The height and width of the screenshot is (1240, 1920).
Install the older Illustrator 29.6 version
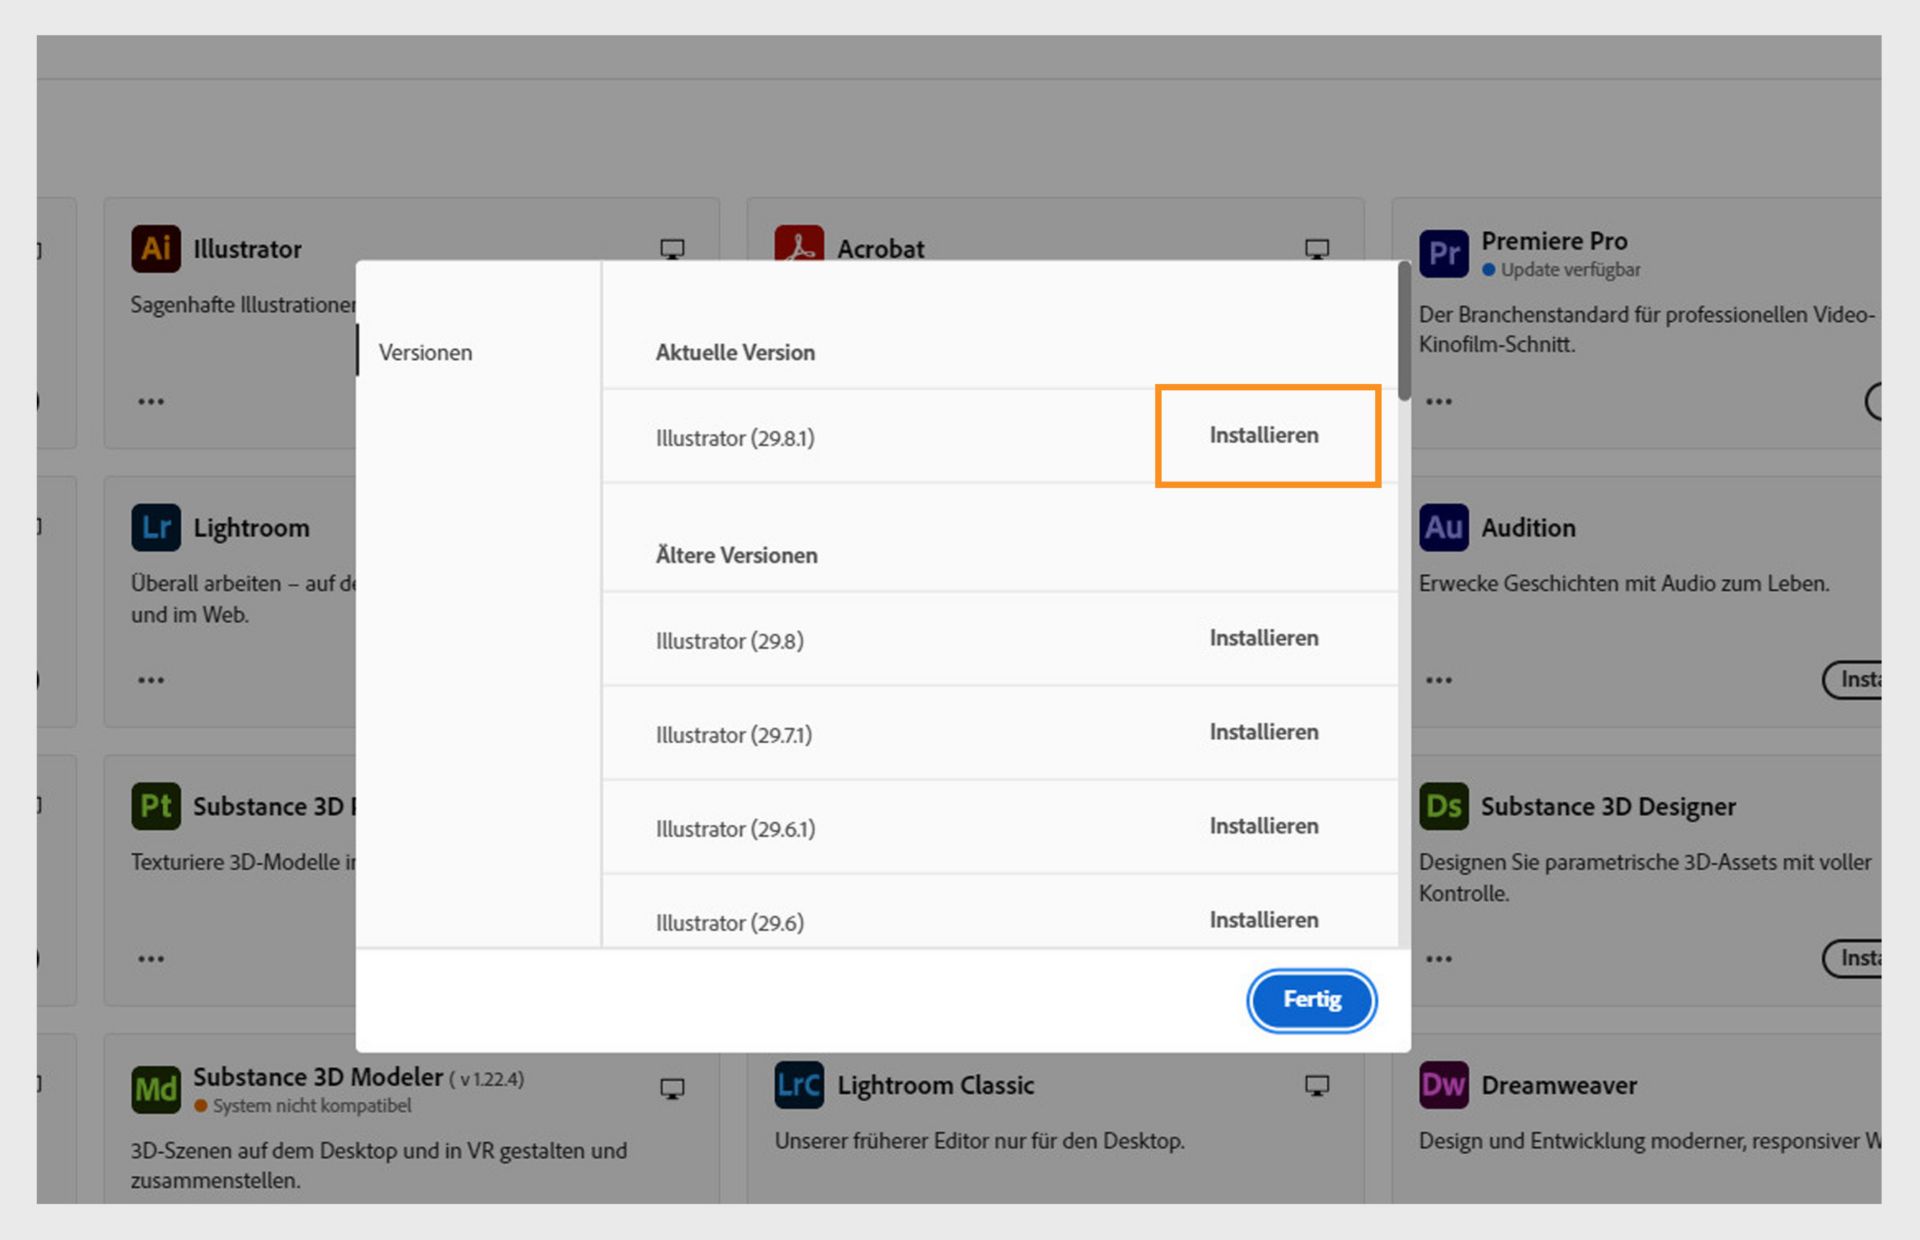[x=1264, y=919]
